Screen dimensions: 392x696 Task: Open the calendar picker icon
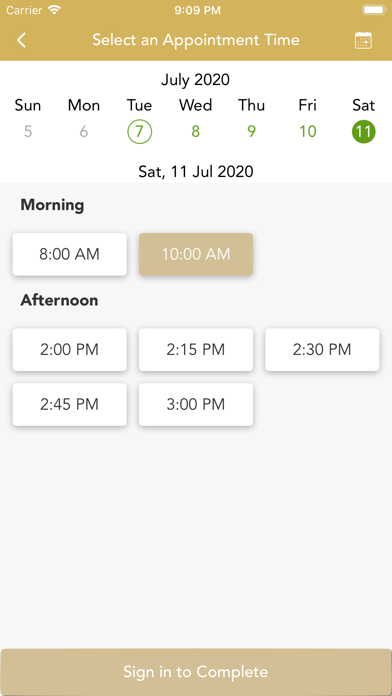[363, 40]
